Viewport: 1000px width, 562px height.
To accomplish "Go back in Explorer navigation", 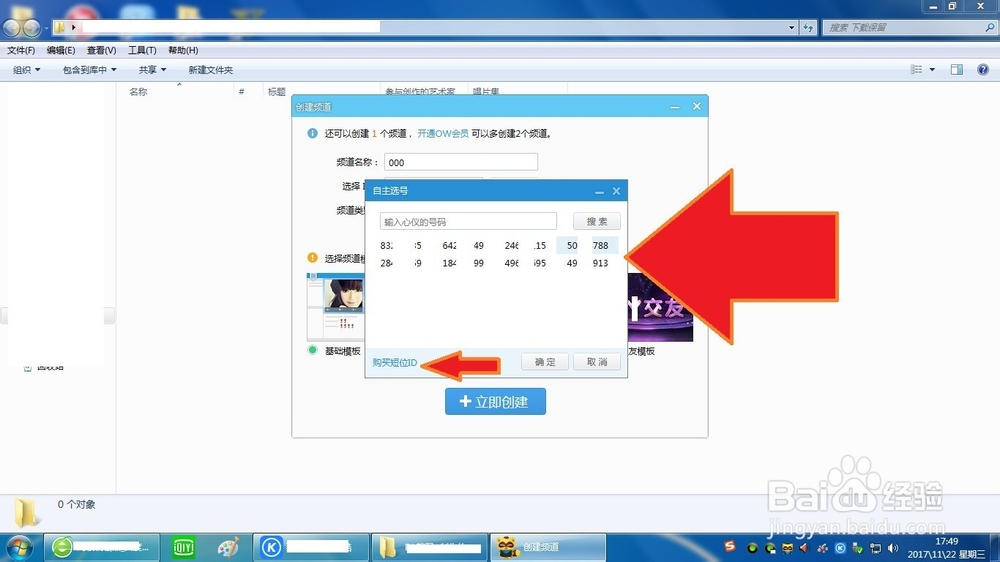I will coord(11,27).
